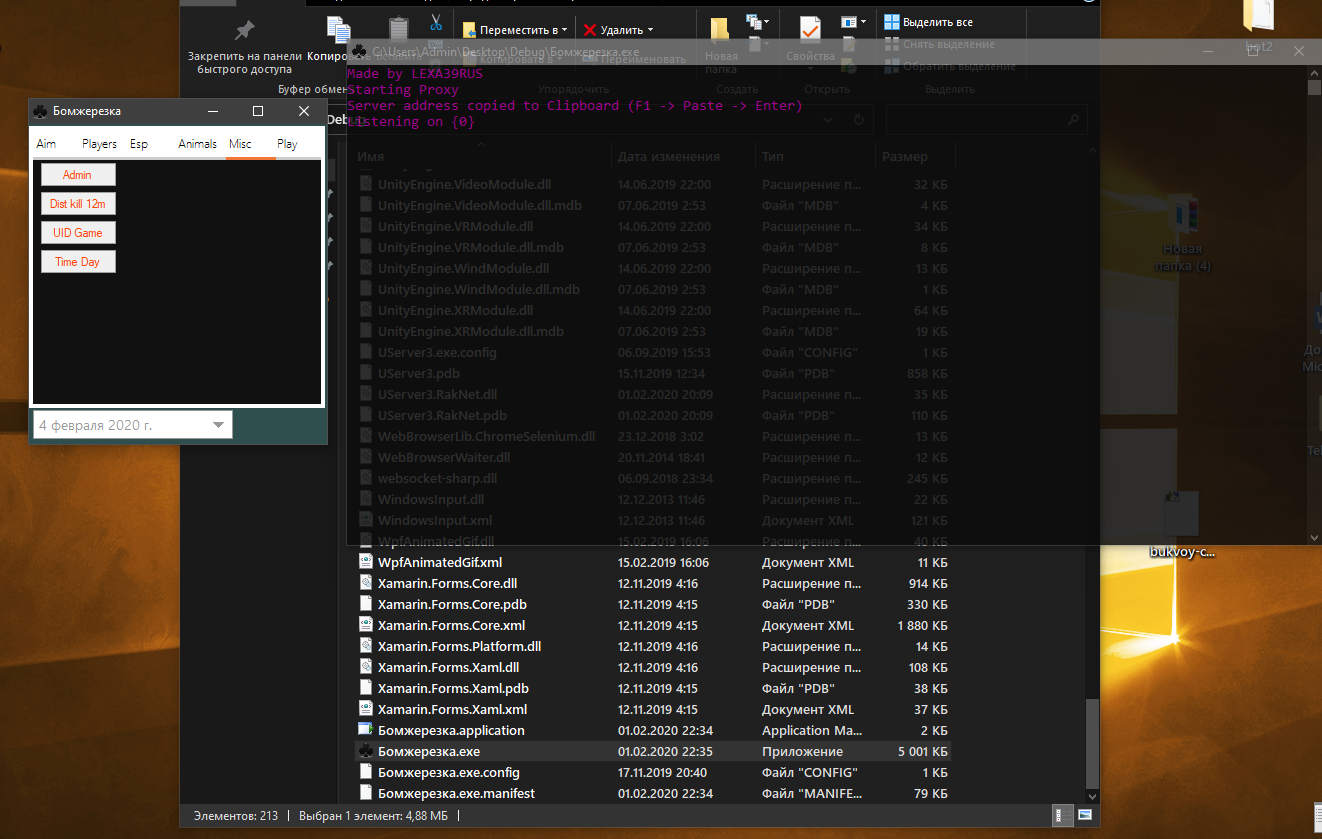Click the pin to Quick Access icon
The height and width of the screenshot is (839, 1322).
[x=243, y=31]
